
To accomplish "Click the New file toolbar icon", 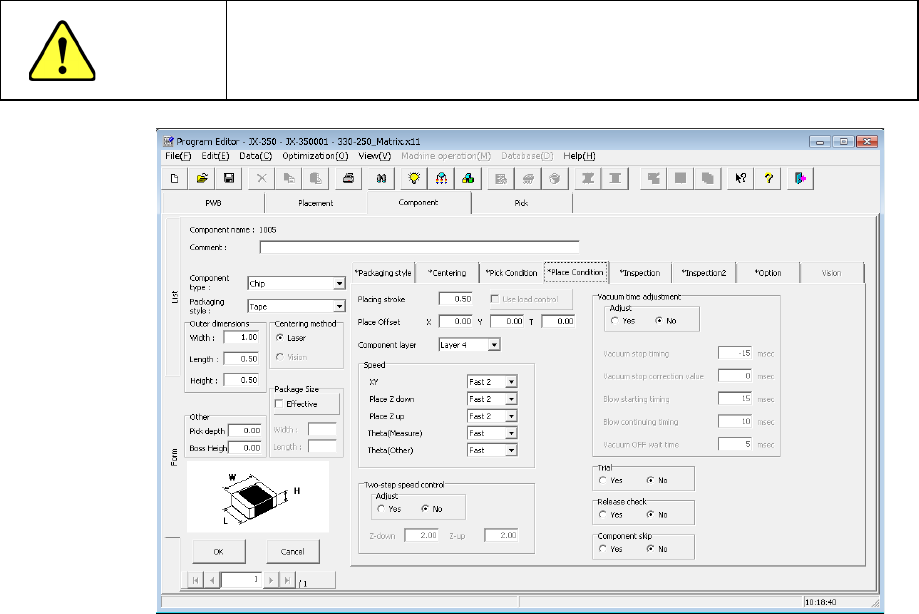I will click(175, 178).
